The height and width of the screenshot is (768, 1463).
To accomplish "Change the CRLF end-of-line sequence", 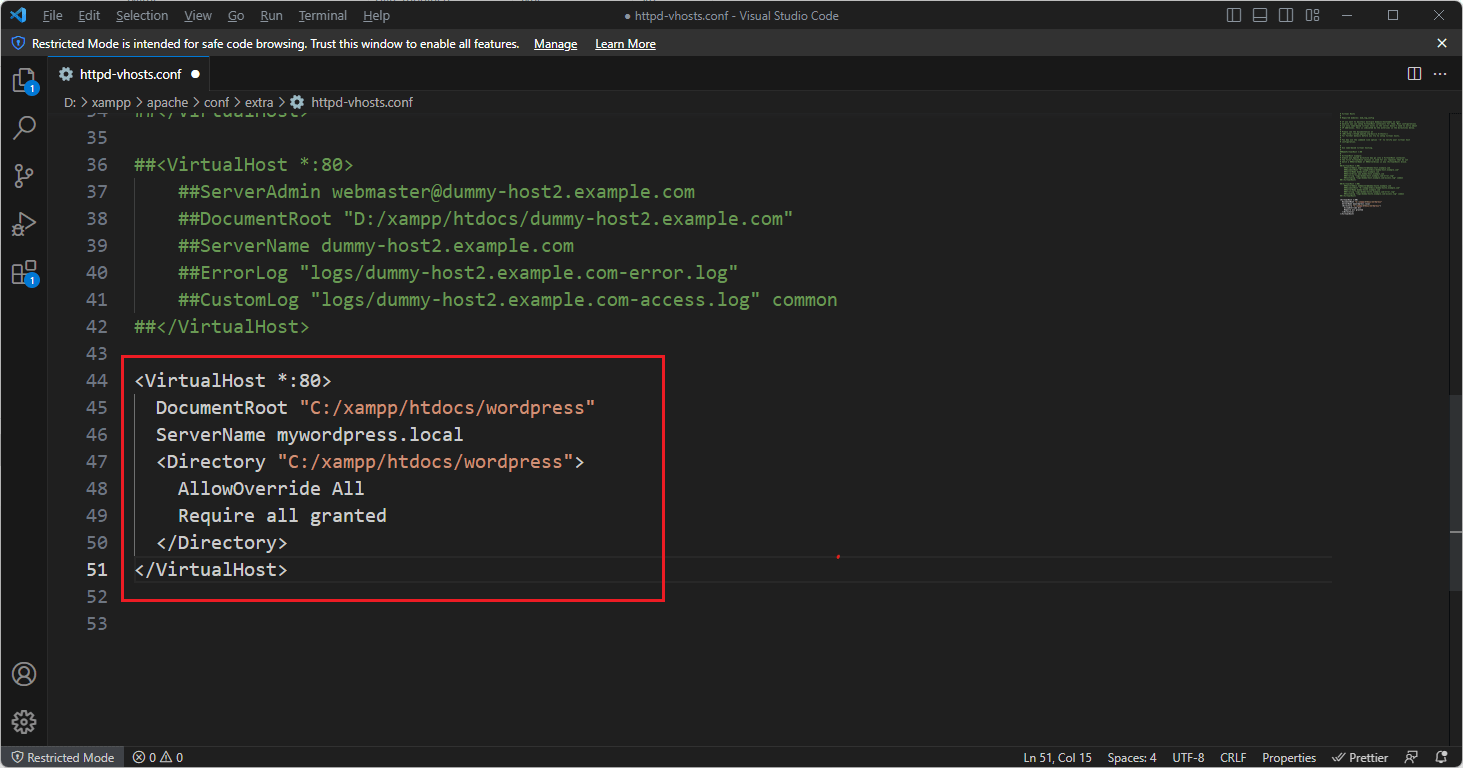I will [x=1232, y=757].
